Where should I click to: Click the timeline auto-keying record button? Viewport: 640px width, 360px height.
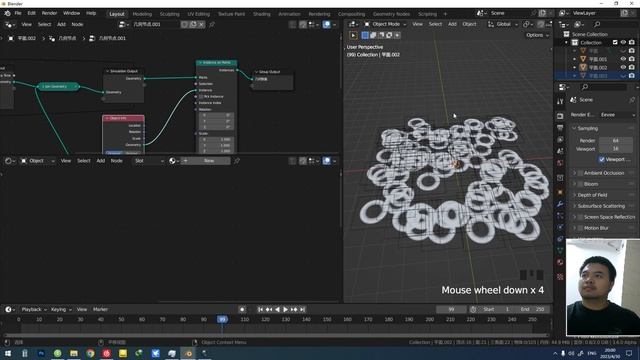(242, 309)
